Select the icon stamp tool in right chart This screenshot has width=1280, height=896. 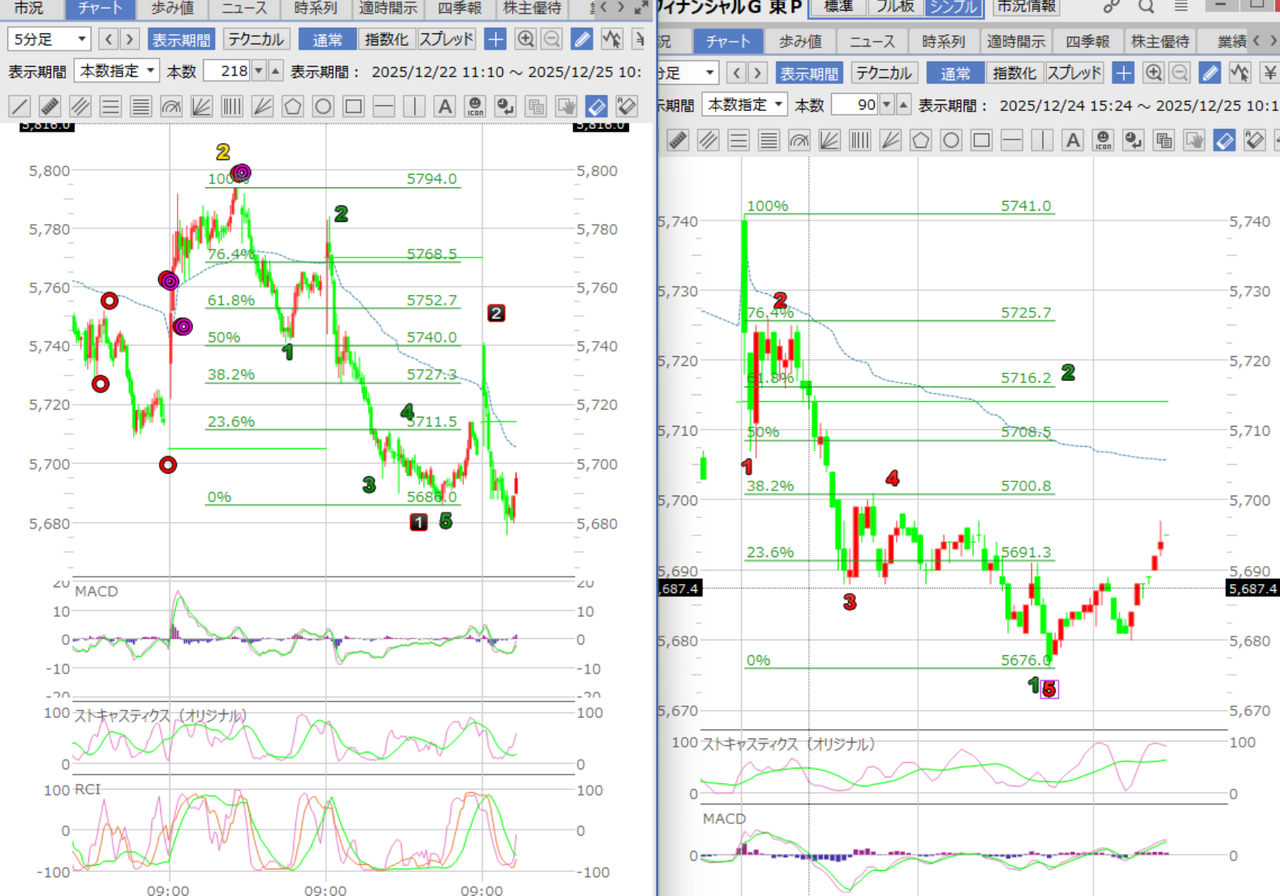tap(1103, 141)
